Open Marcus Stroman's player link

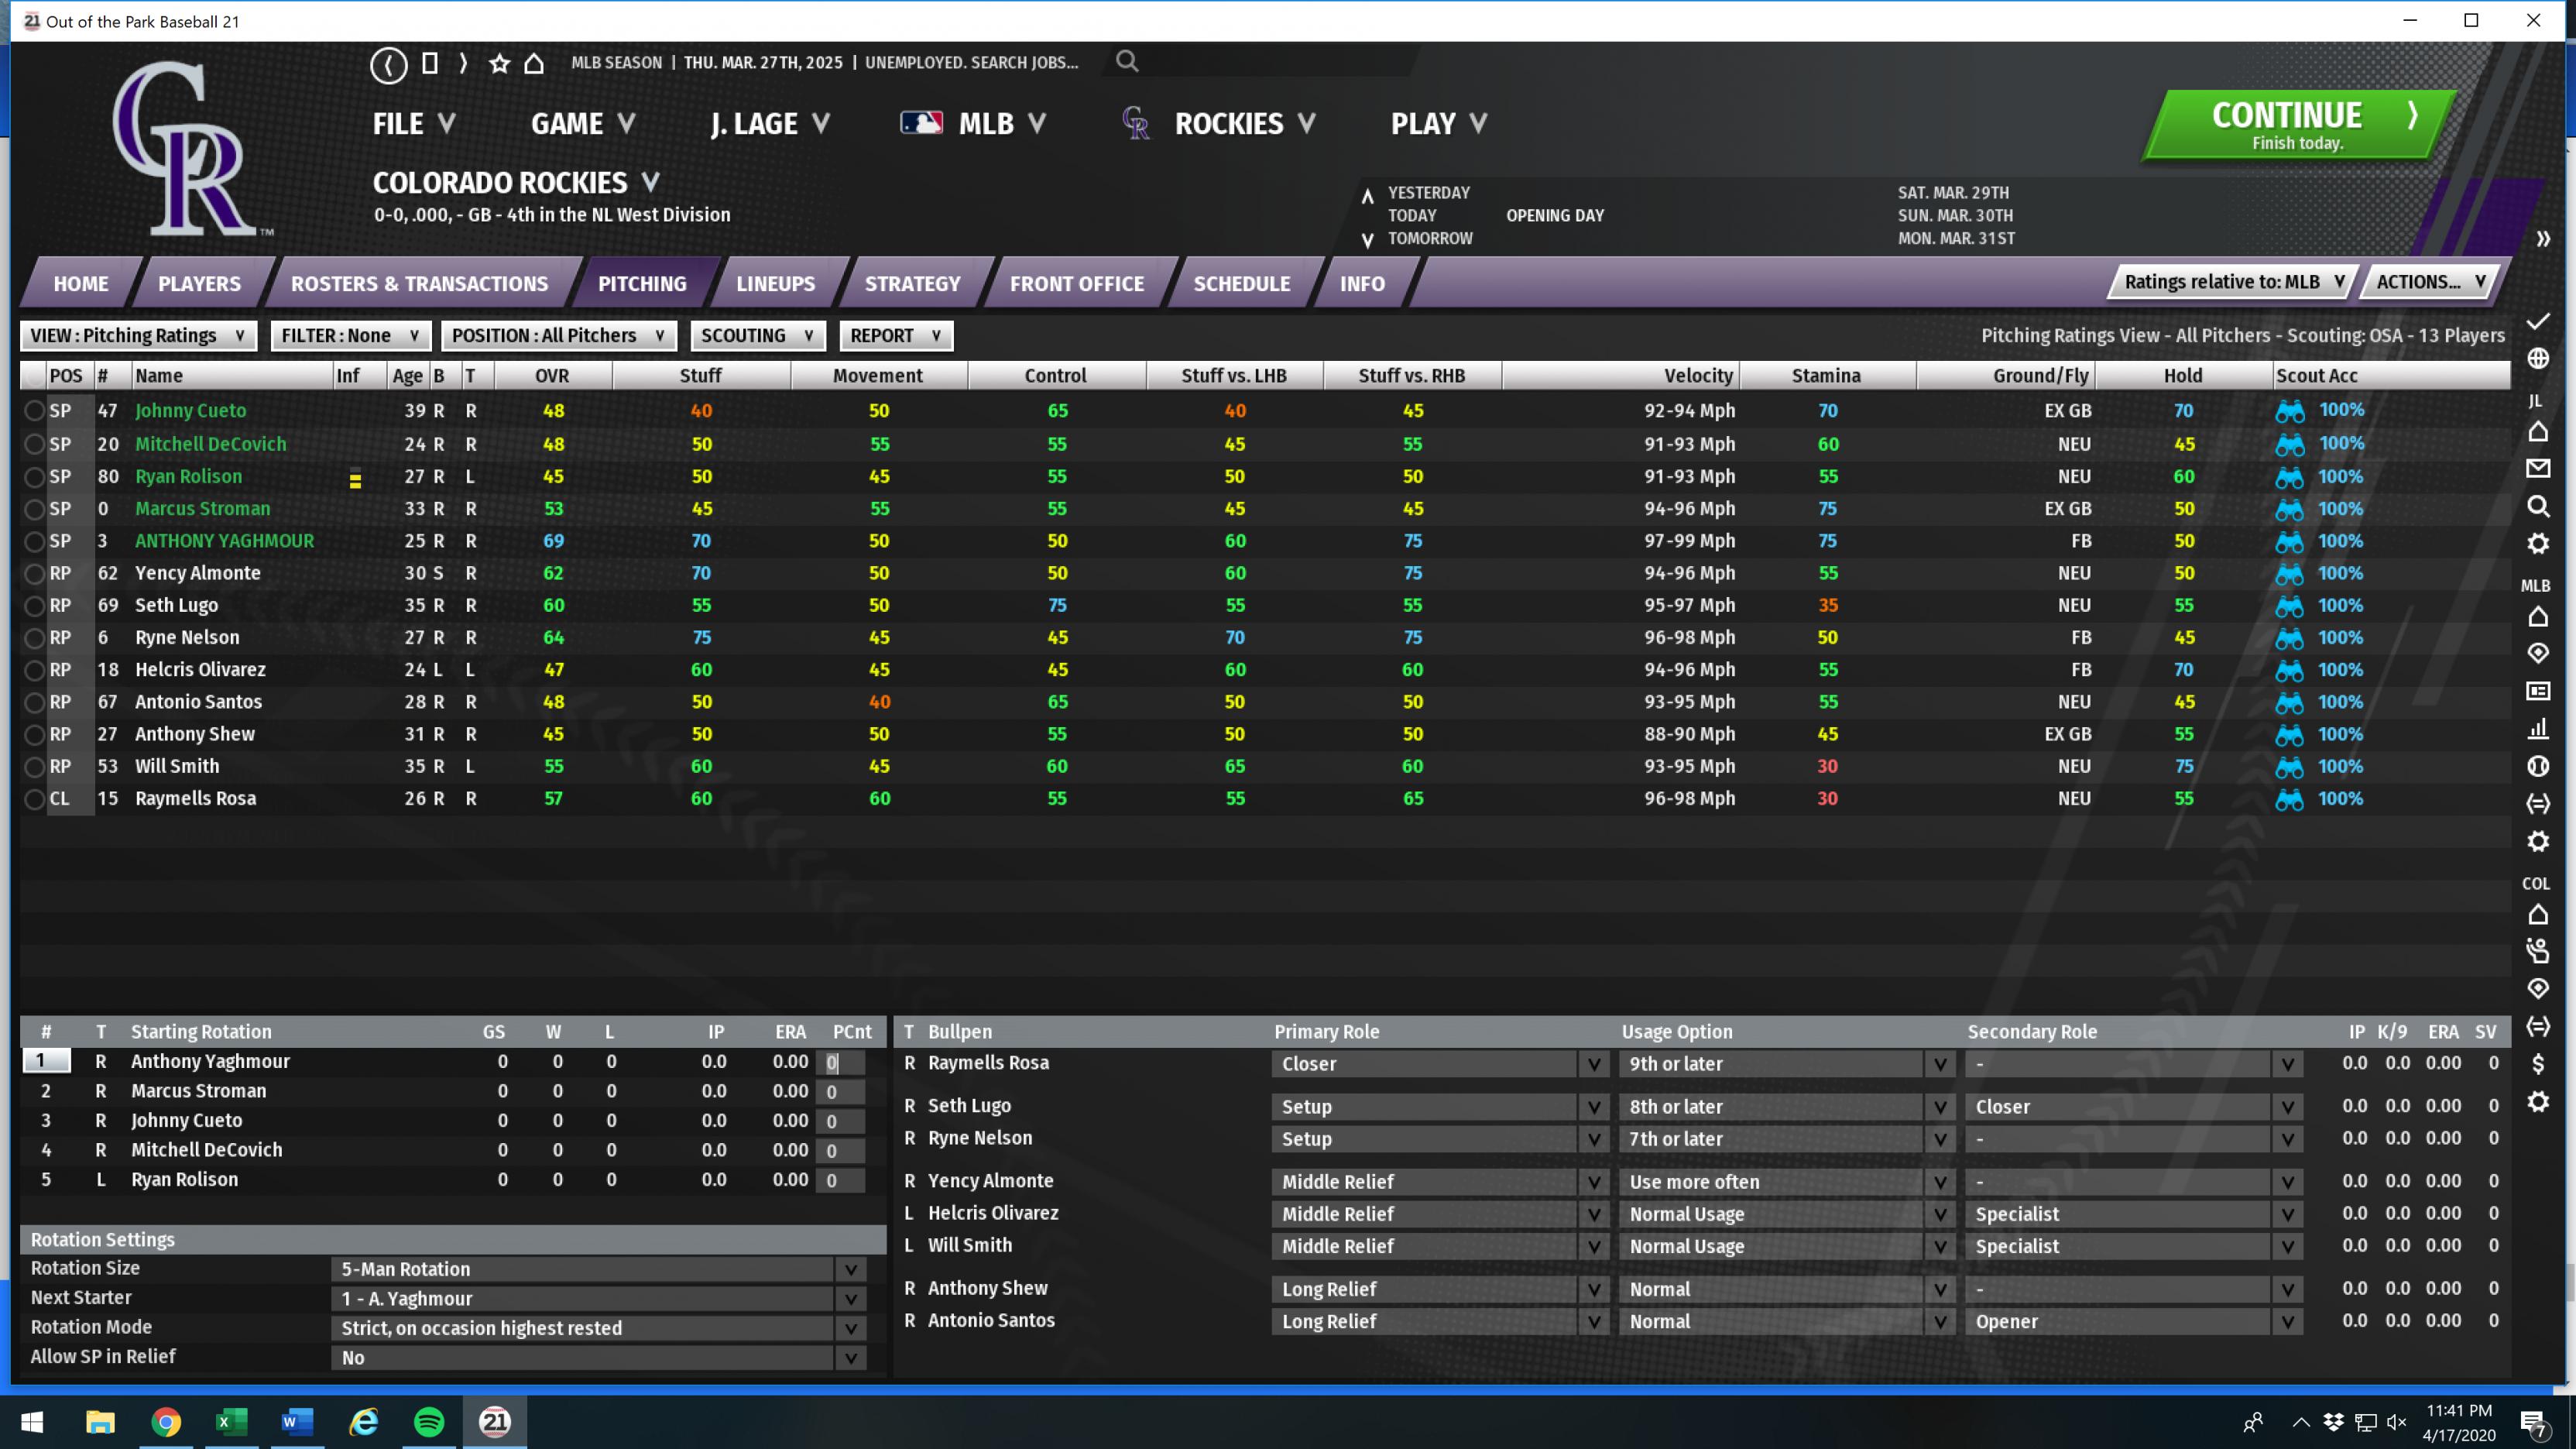click(x=202, y=509)
